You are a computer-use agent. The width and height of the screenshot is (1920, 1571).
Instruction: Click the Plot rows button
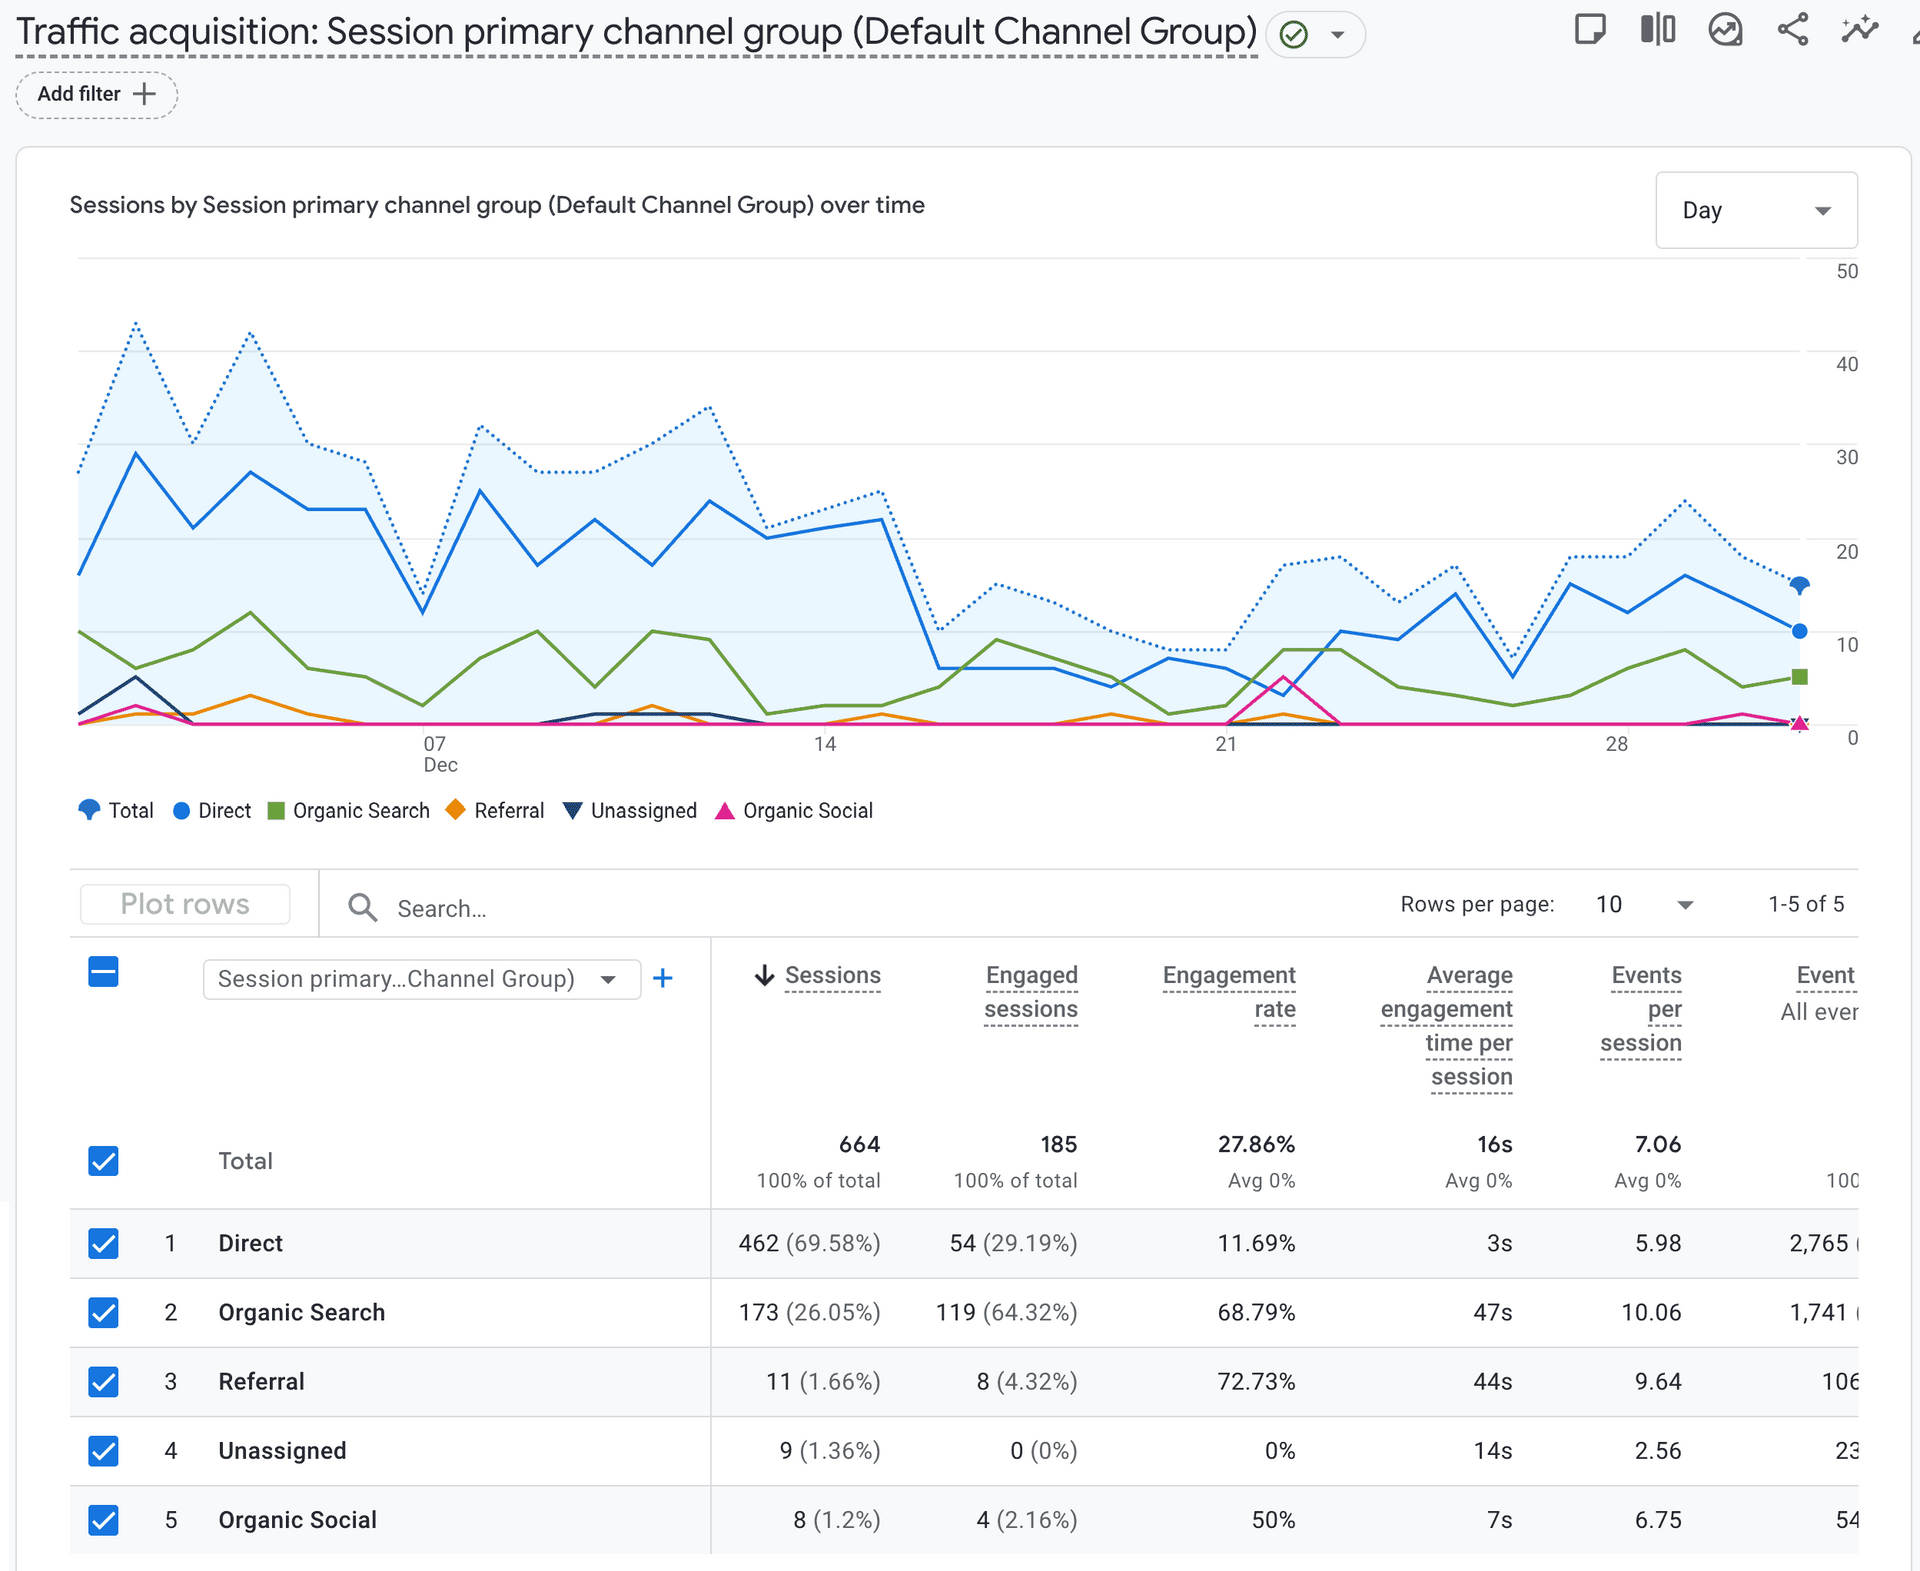pyautogui.click(x=185, y=904)
